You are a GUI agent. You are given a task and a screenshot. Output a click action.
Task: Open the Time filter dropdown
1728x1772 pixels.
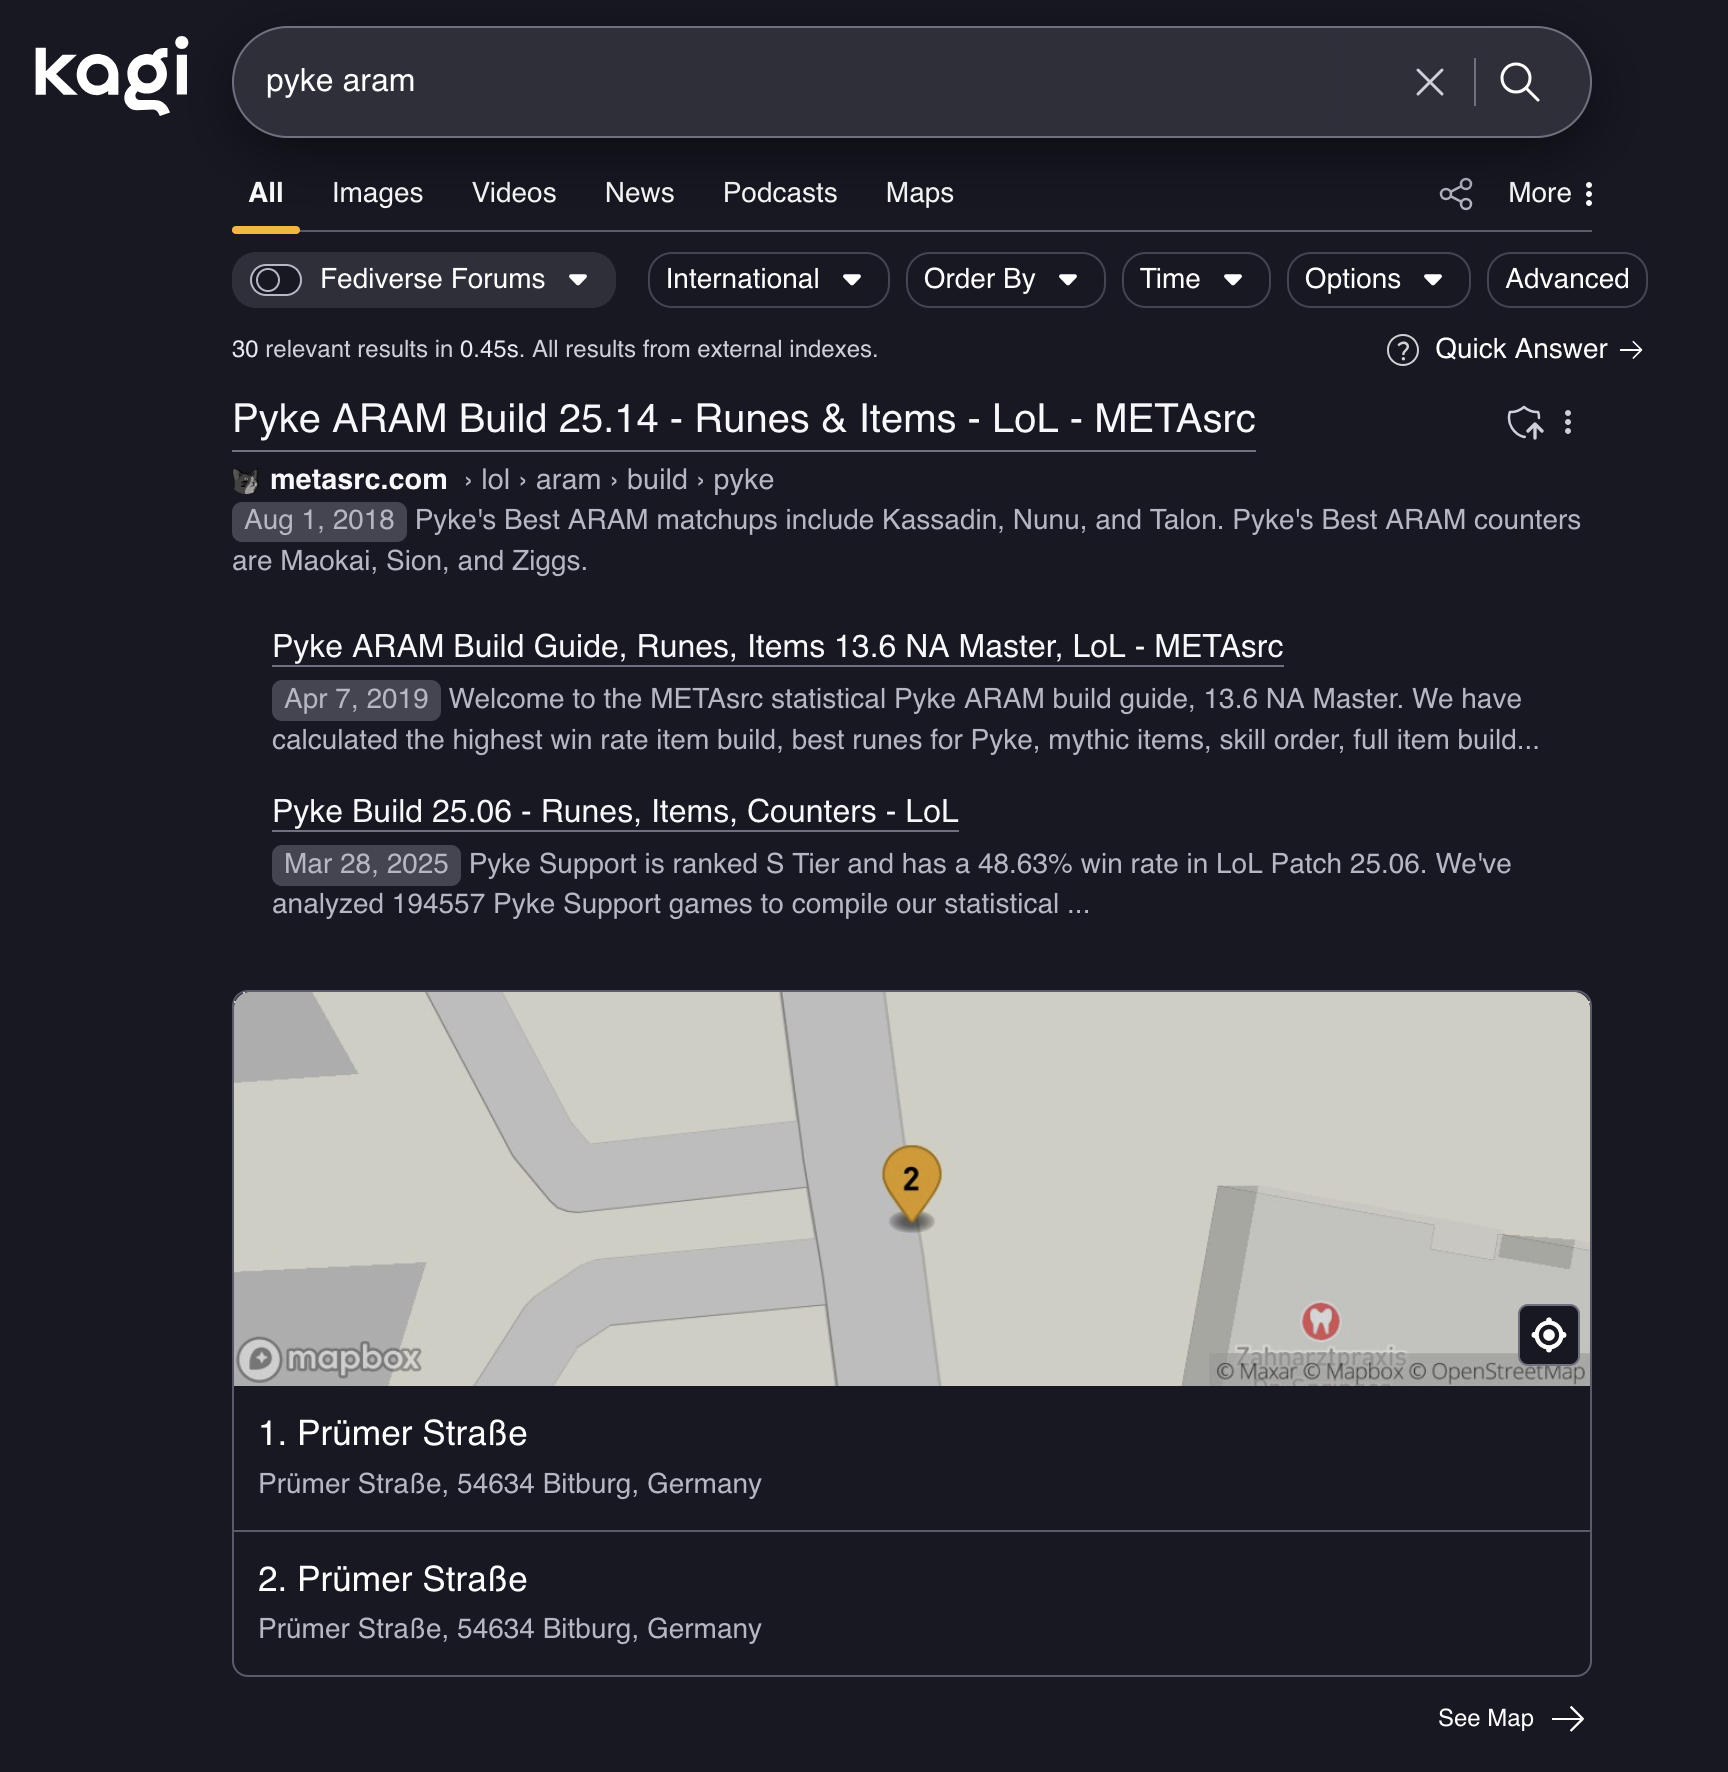(1194, 280)
